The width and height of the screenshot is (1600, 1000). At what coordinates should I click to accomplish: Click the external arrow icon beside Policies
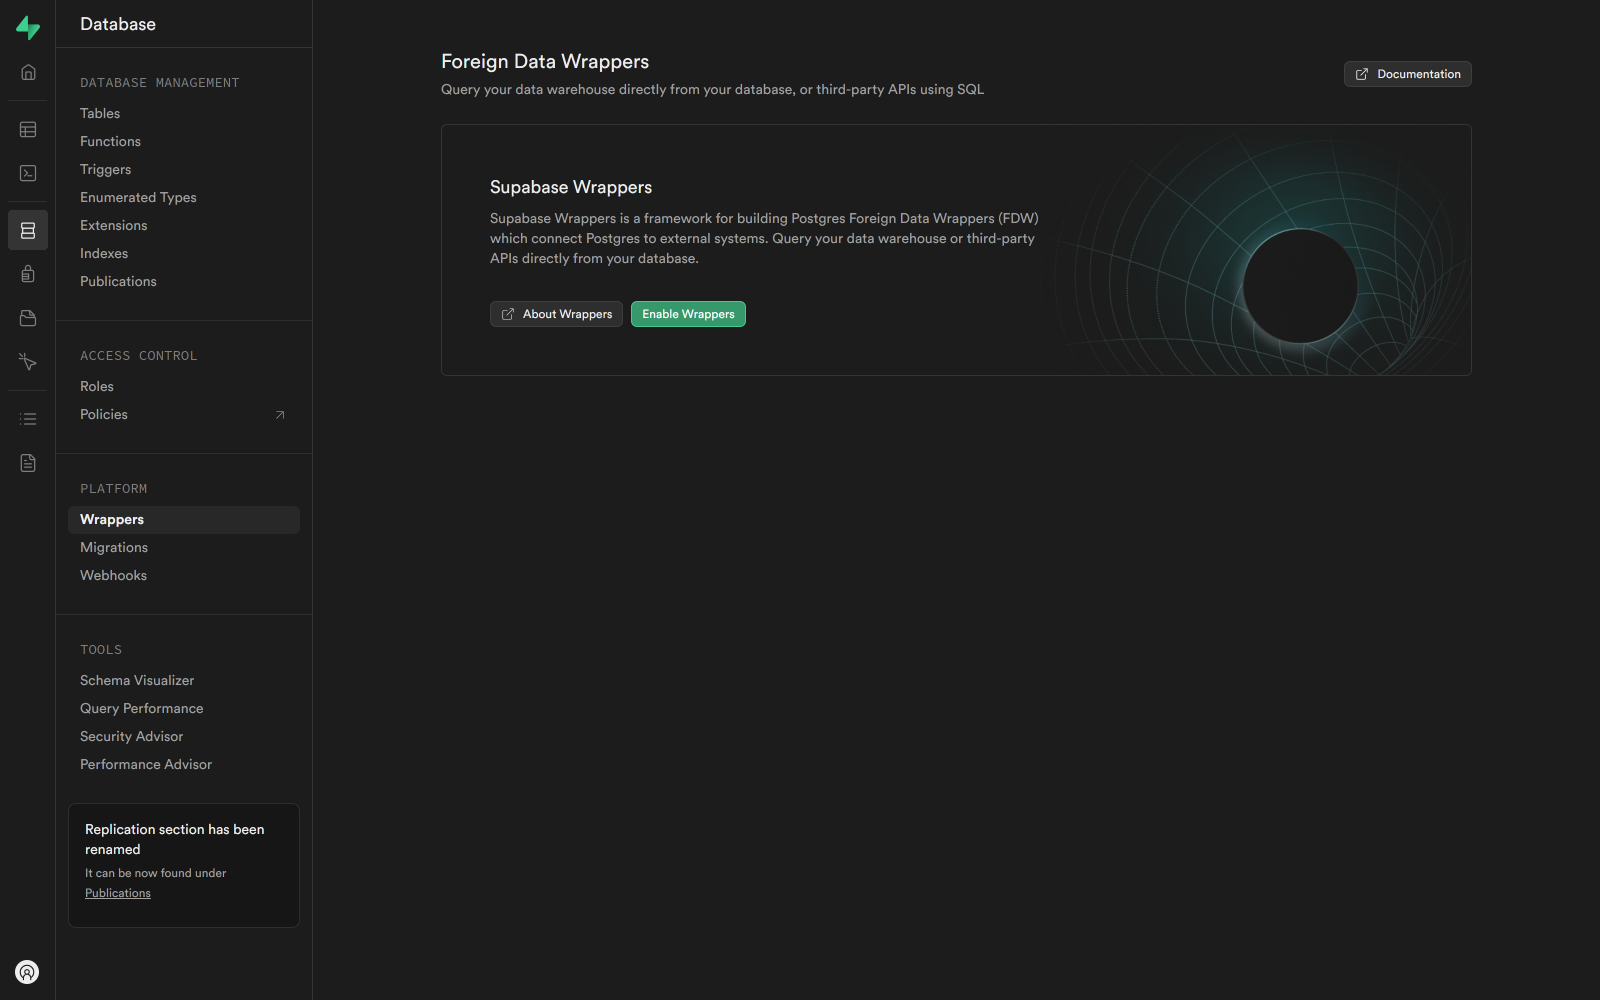(280, 415)
